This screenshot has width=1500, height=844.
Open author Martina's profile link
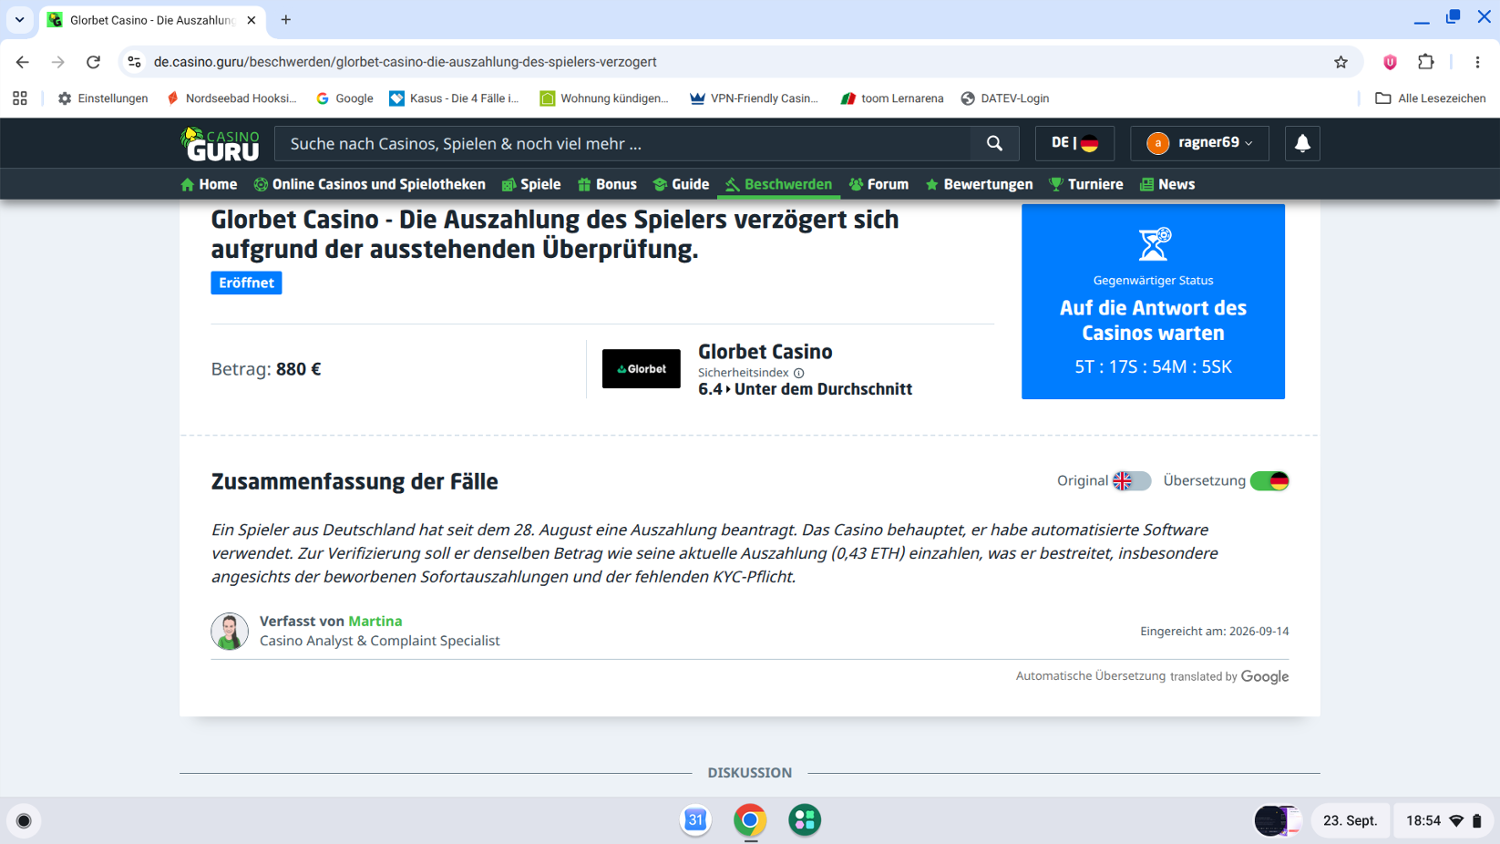[375, 621]
